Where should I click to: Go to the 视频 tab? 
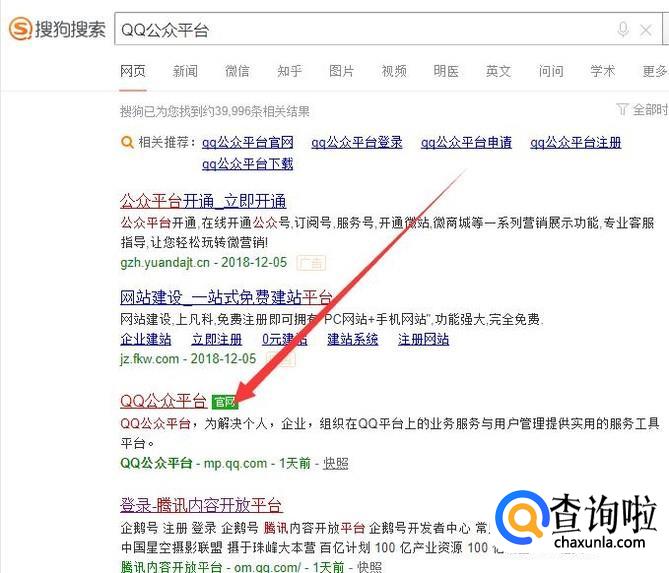(x=394, y=71)
